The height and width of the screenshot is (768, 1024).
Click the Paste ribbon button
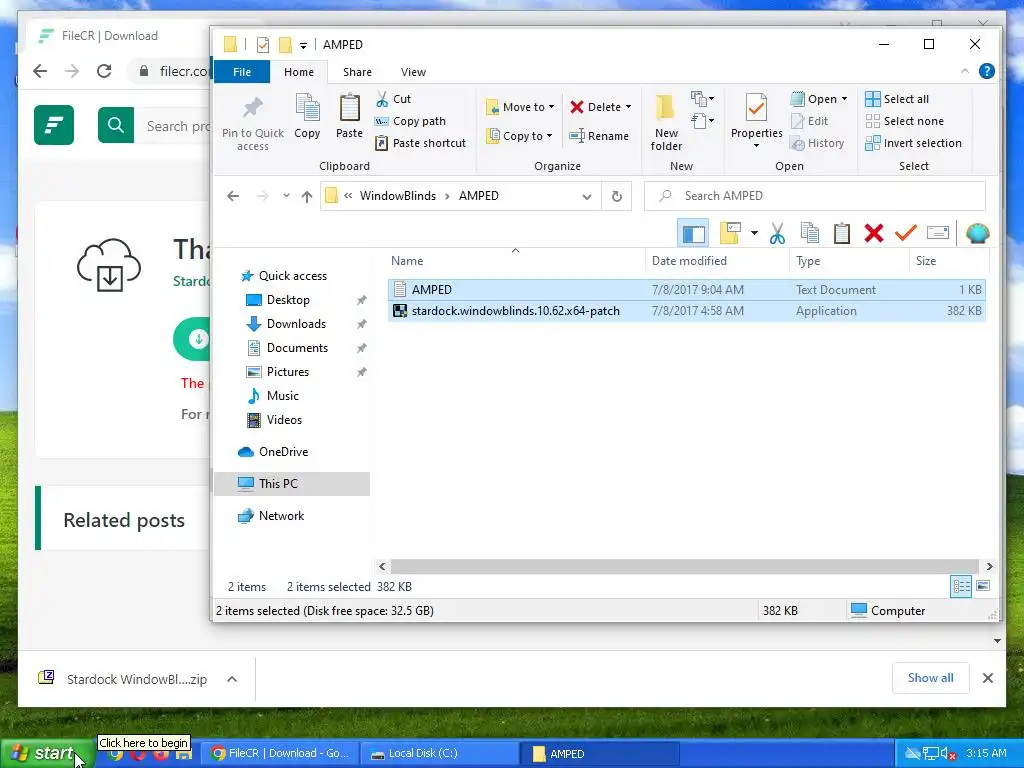[x=349, y=117]
